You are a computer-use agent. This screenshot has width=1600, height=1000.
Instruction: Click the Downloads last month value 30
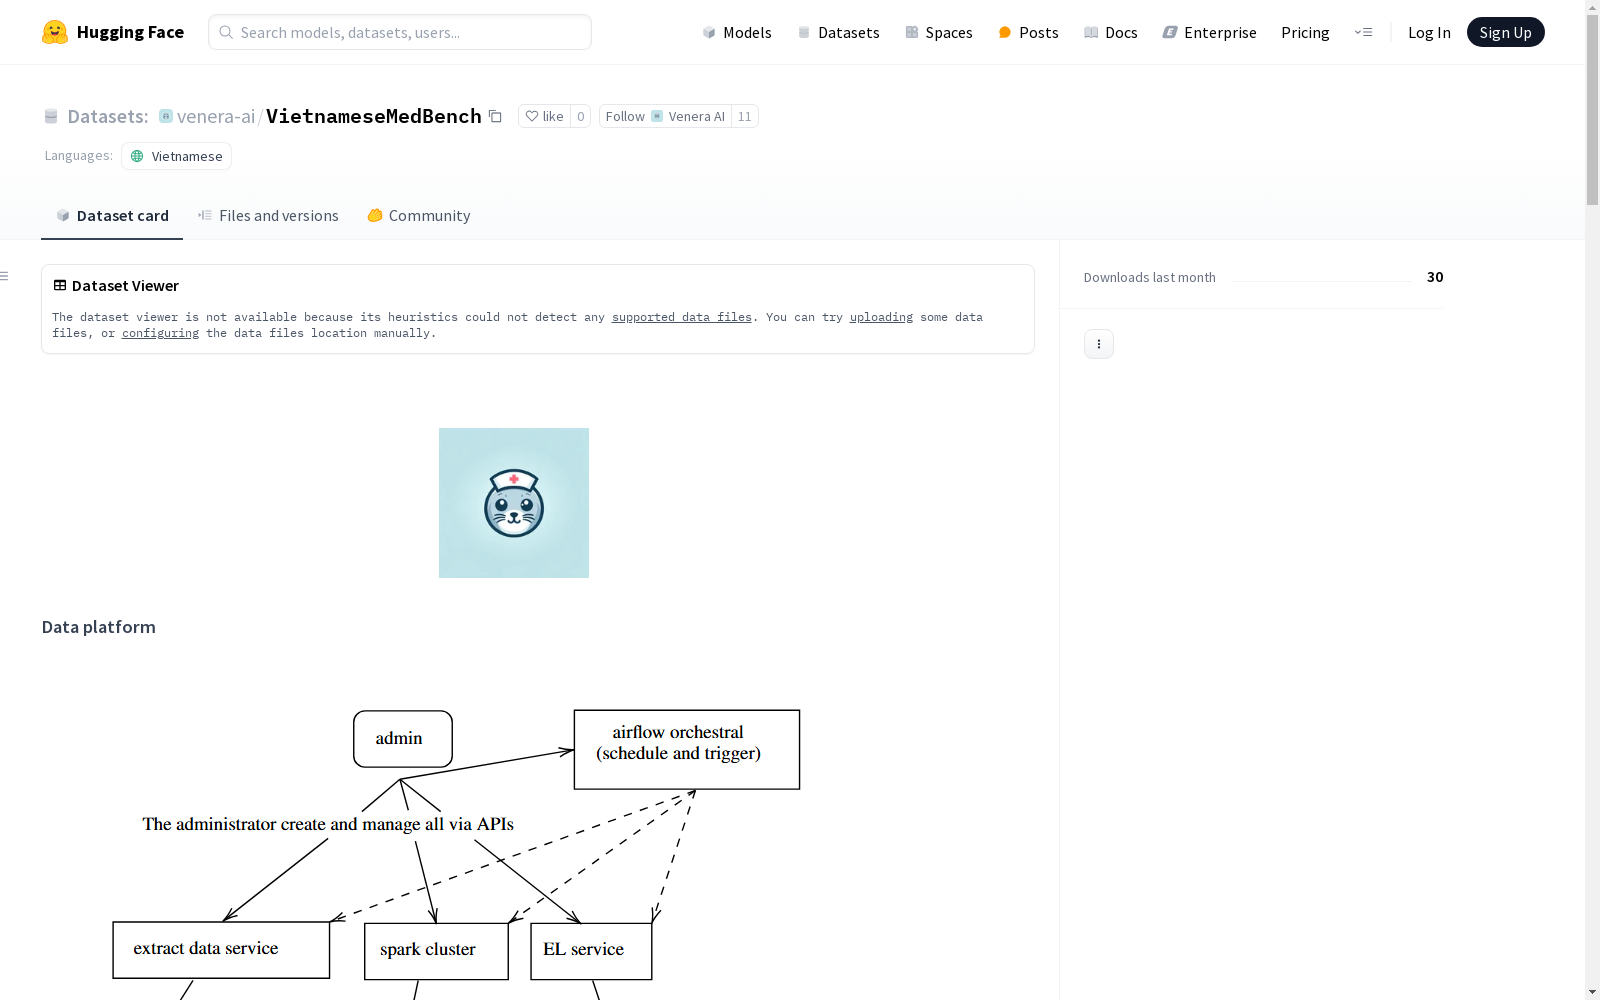click(1435, 277)
